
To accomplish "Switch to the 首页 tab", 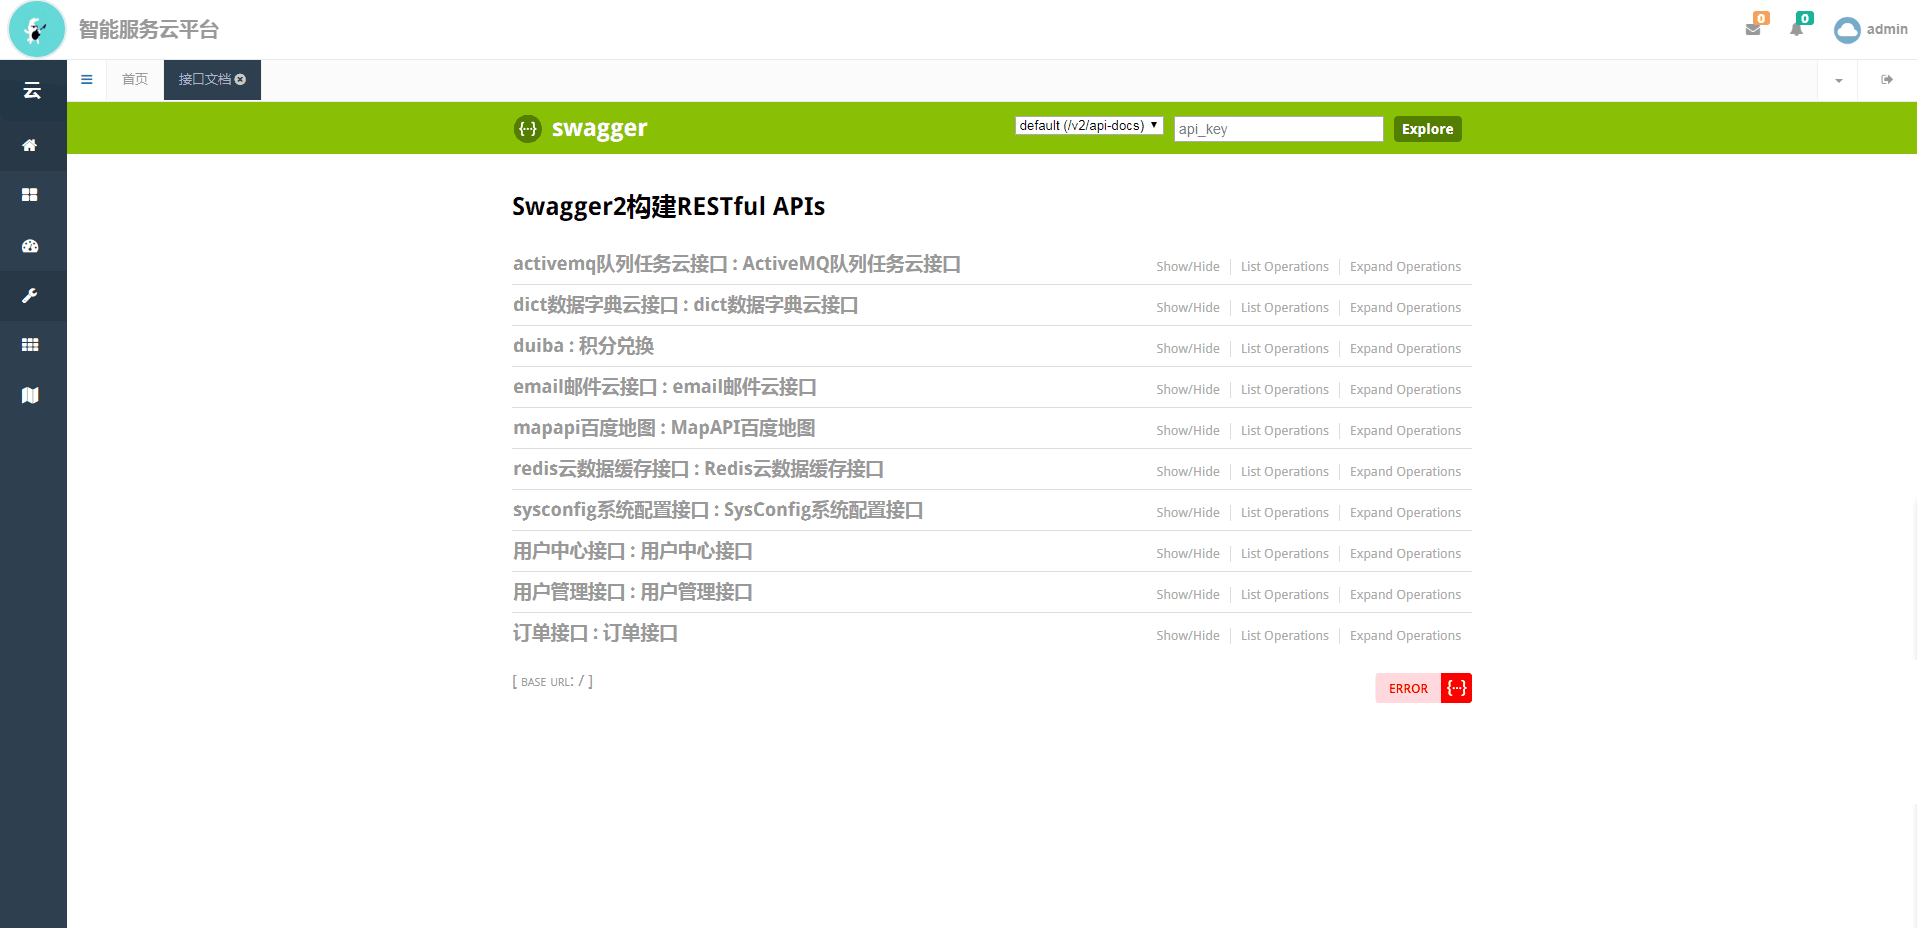I will [x=135, y=80].
